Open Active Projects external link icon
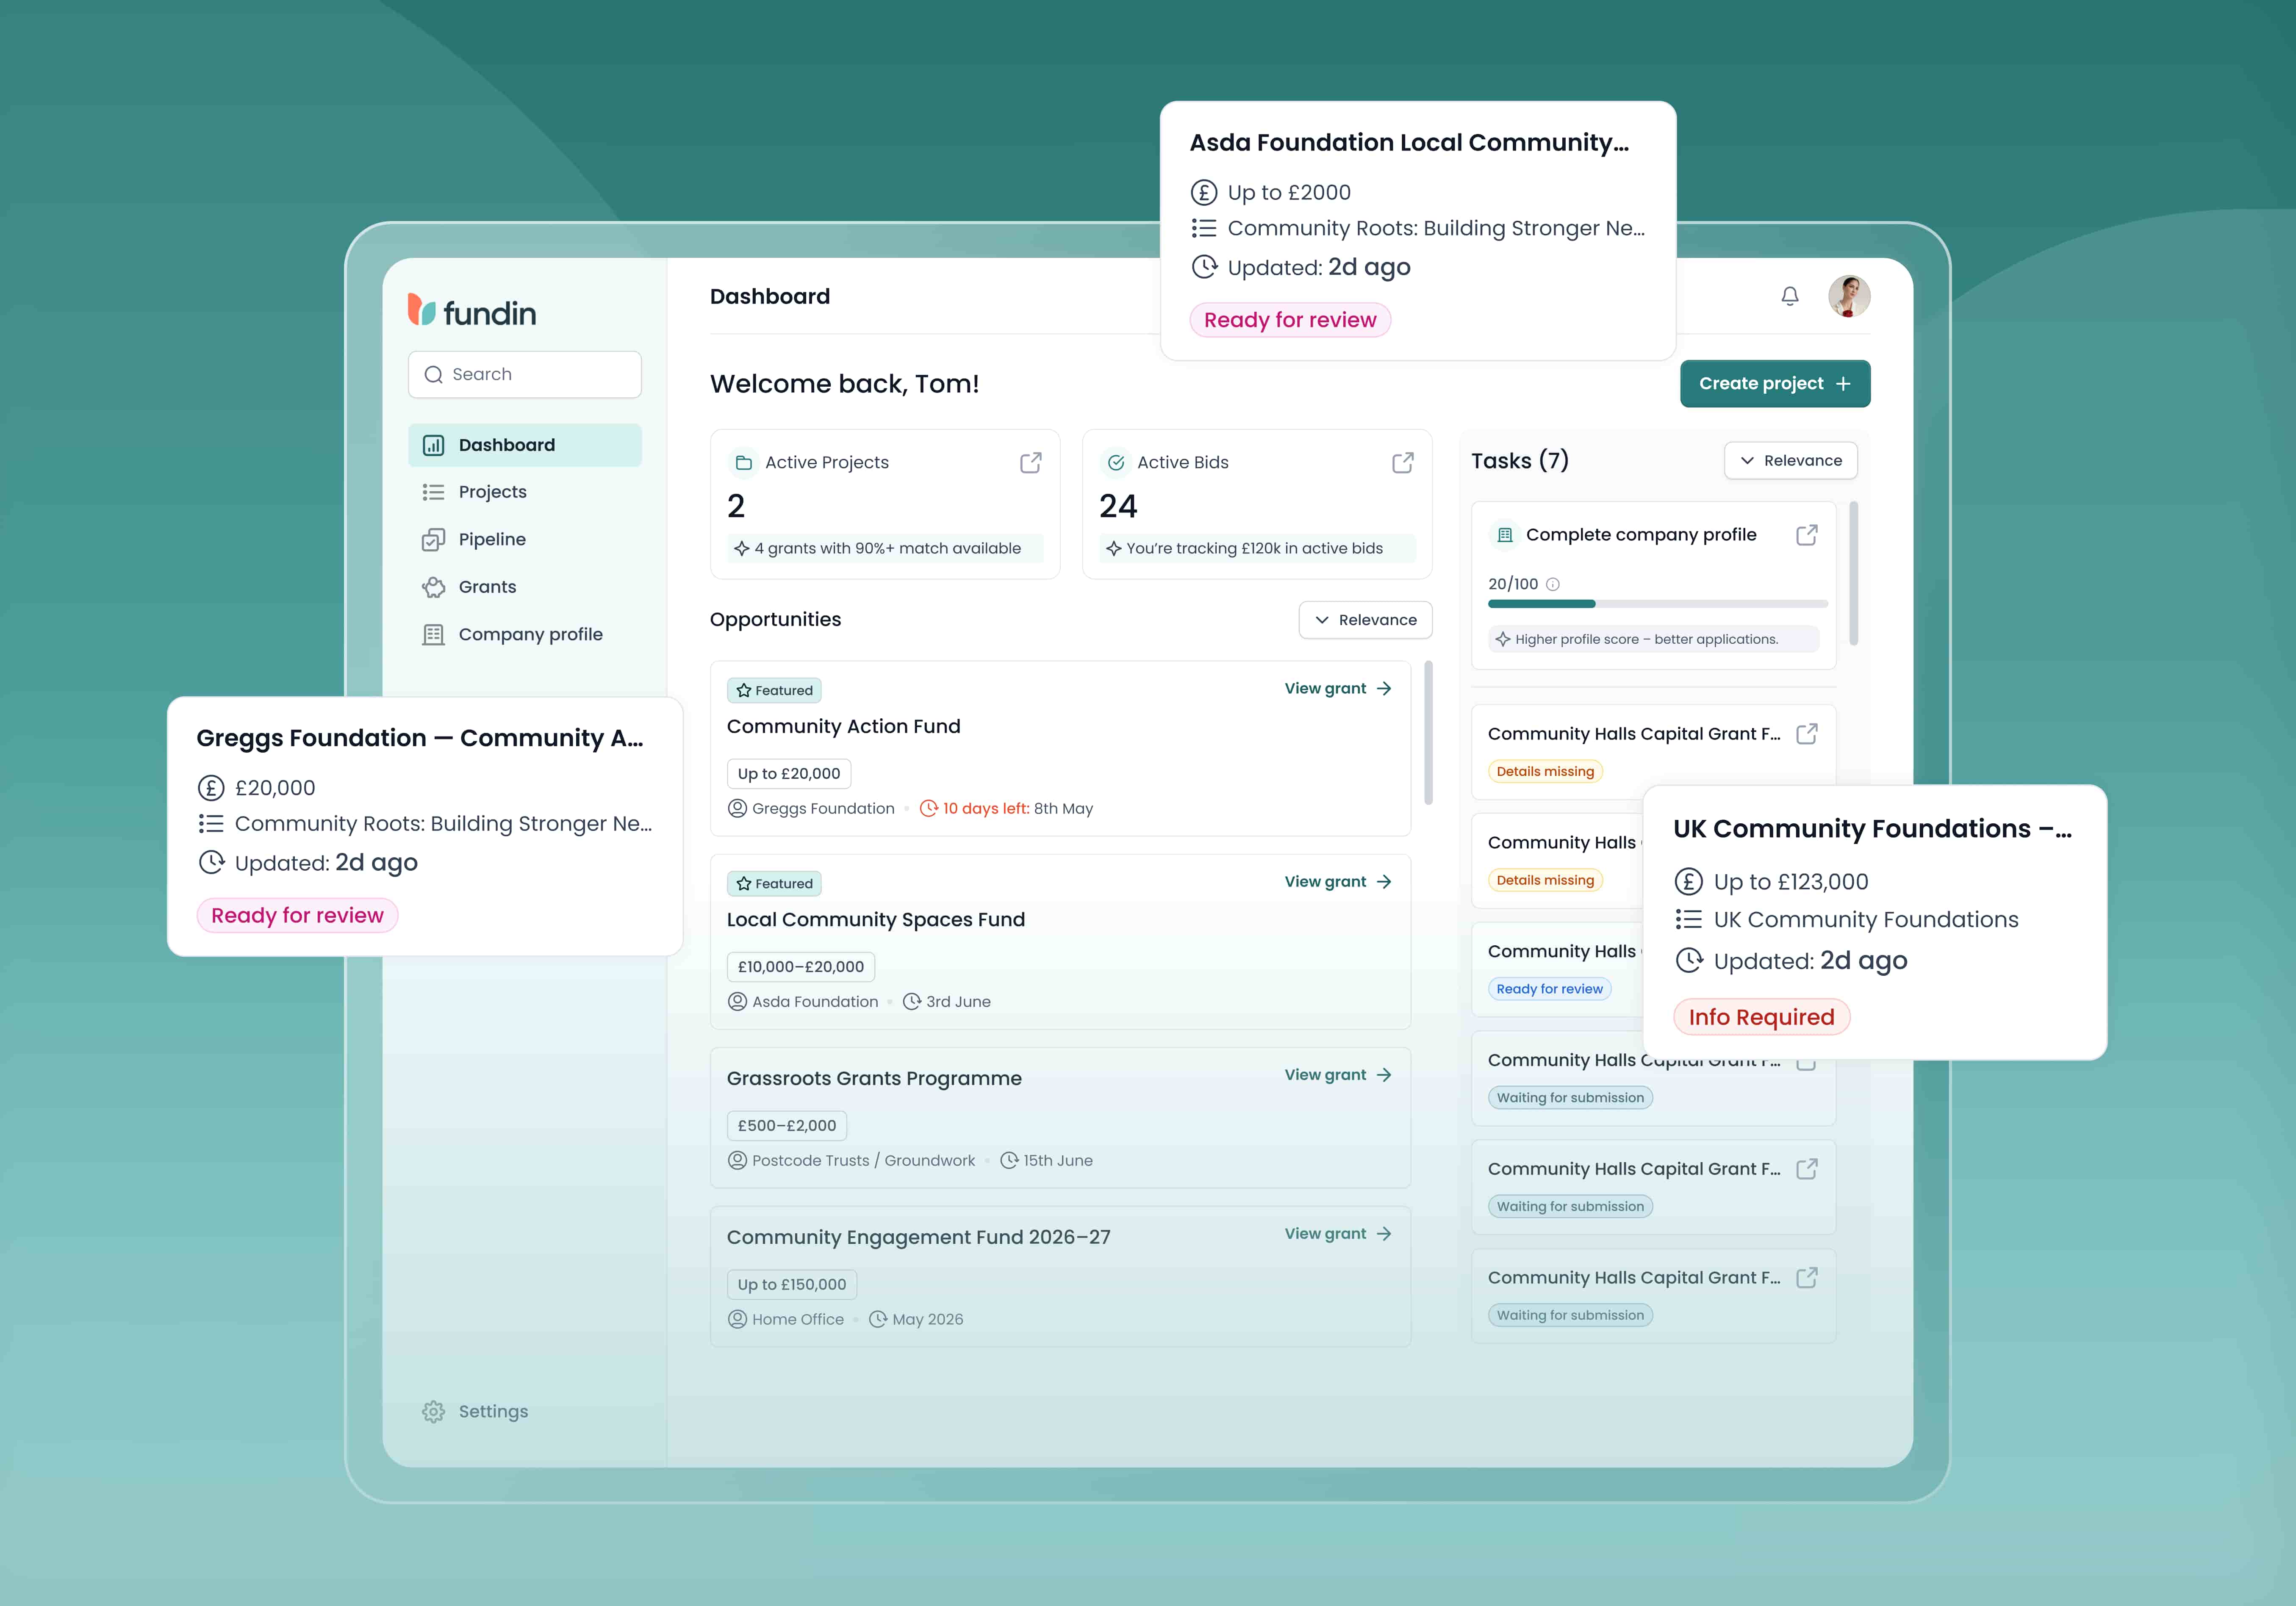Image resolution: width=2296 pixels, height=1606 pixels. click(x=1031, y=462)
